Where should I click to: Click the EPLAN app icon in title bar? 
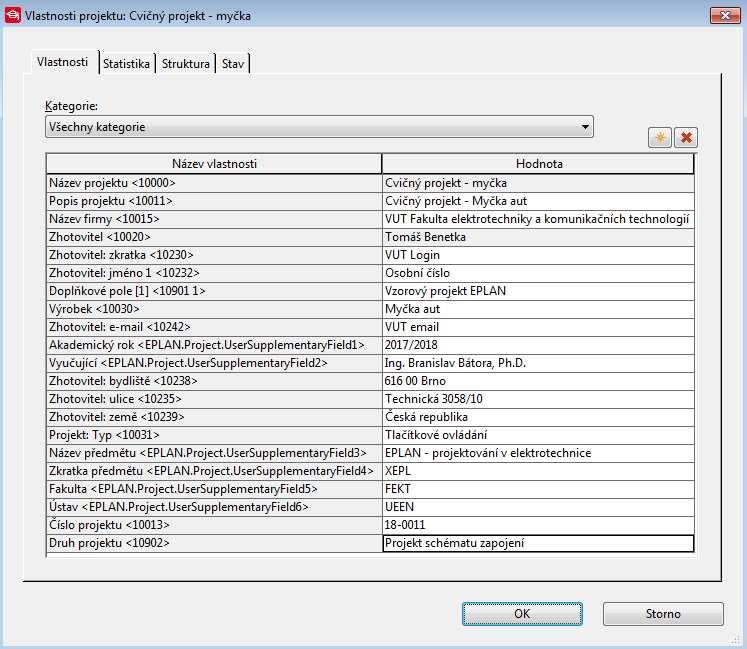pos(13,15)
